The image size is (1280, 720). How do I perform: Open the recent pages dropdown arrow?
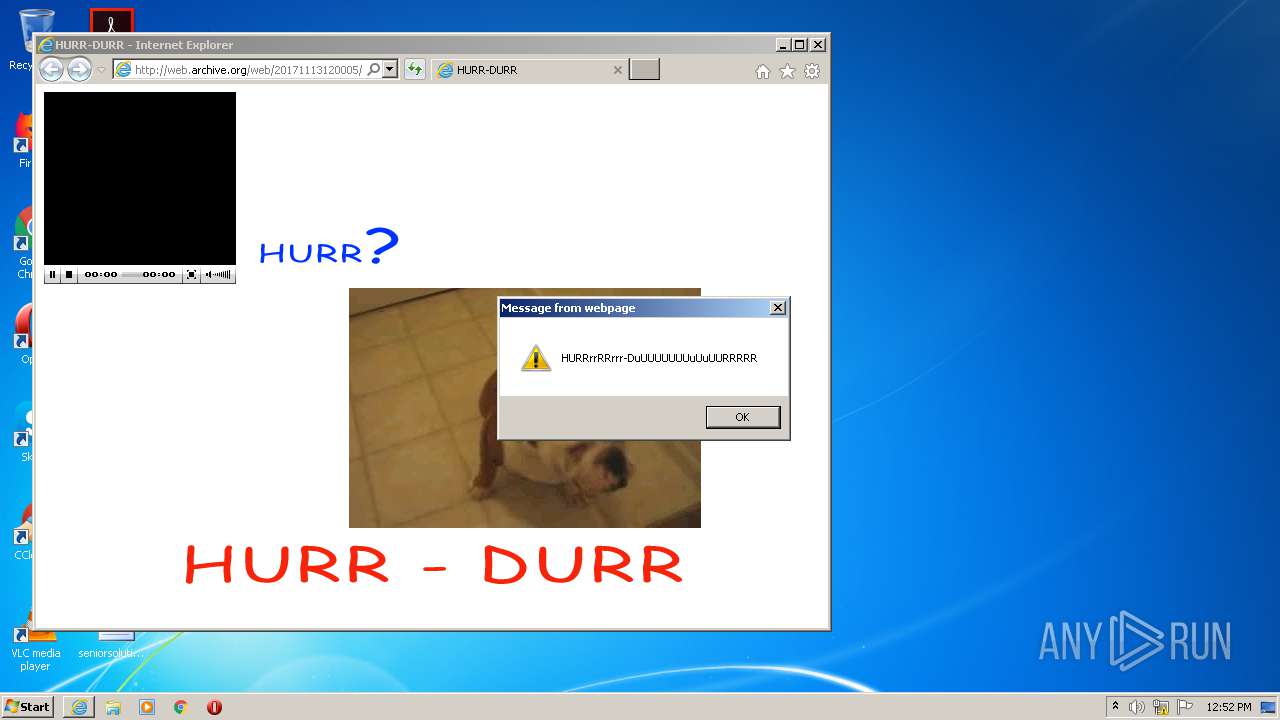tap(101, 70)
